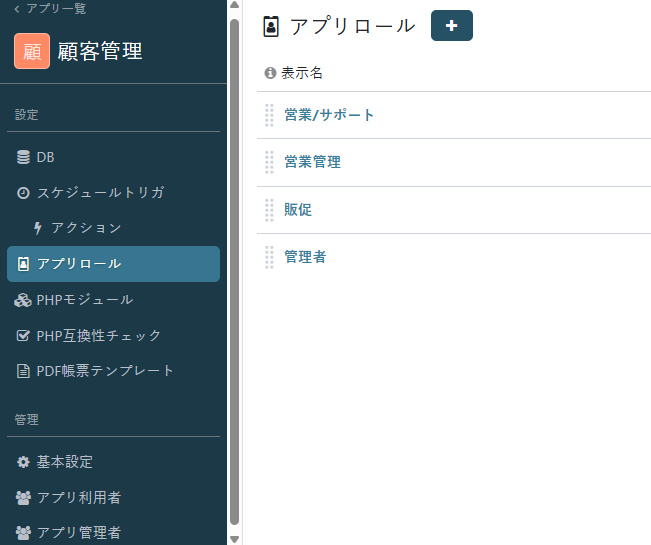Image resolution: width=651 pixels, height=545 pixels.
Task: Click the info icon next to 表示名
Action: [270, 73]
